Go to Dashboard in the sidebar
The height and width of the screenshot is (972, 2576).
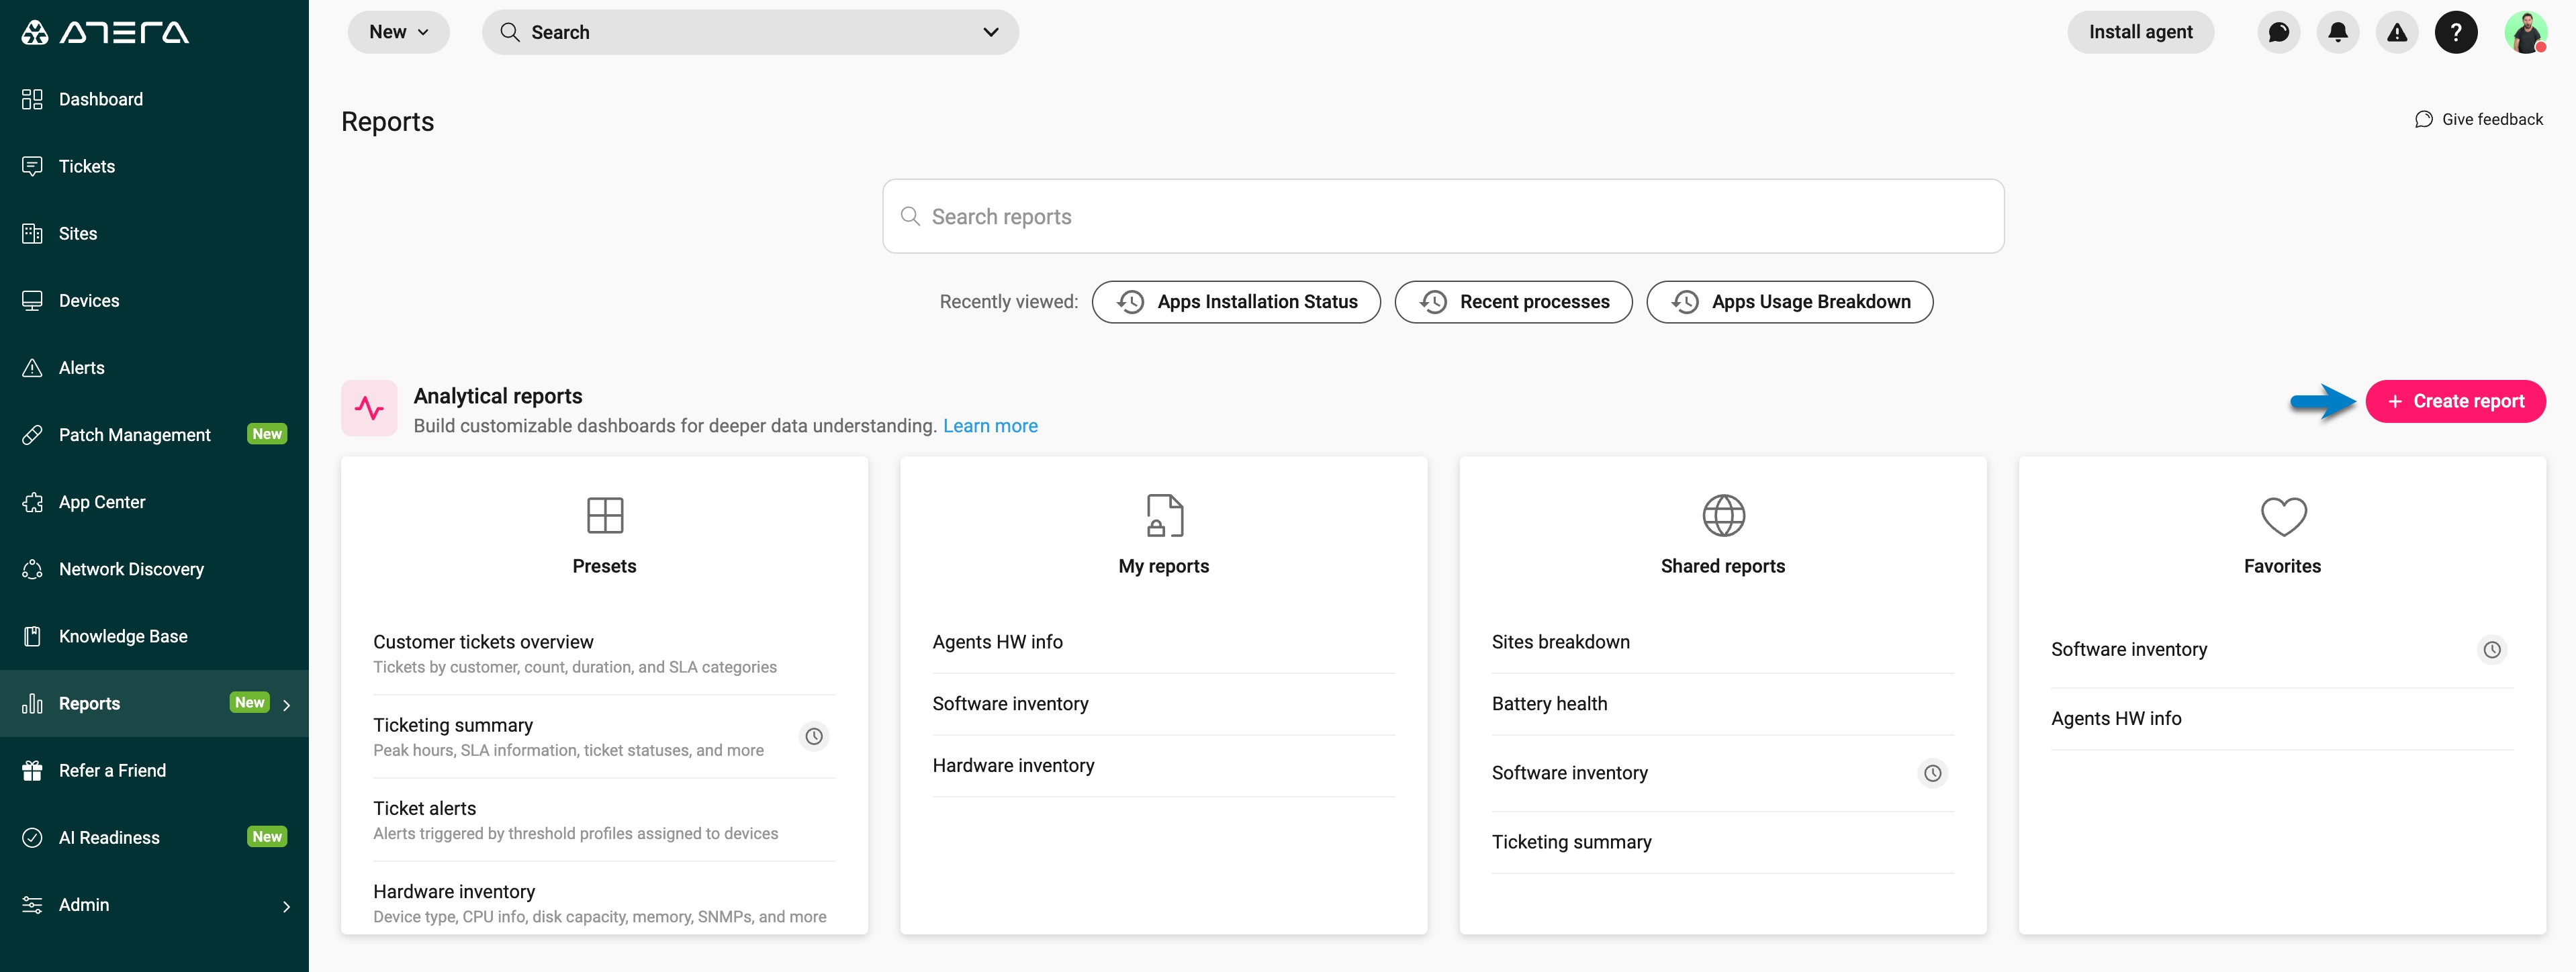click(154, 99)
